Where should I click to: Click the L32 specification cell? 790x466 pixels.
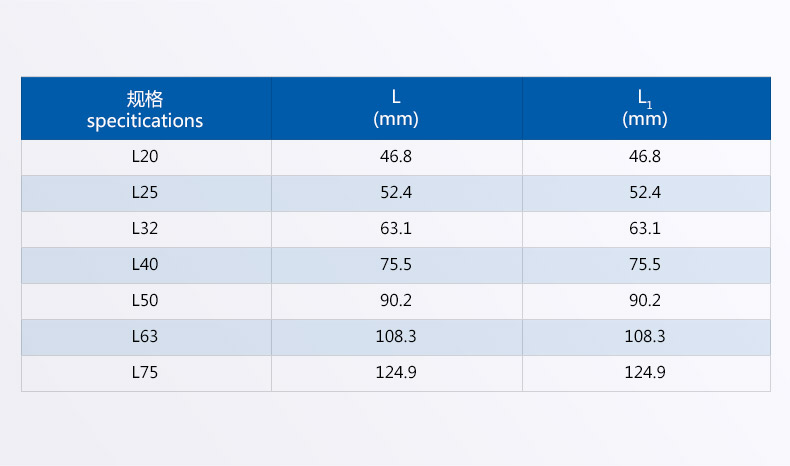145,229
